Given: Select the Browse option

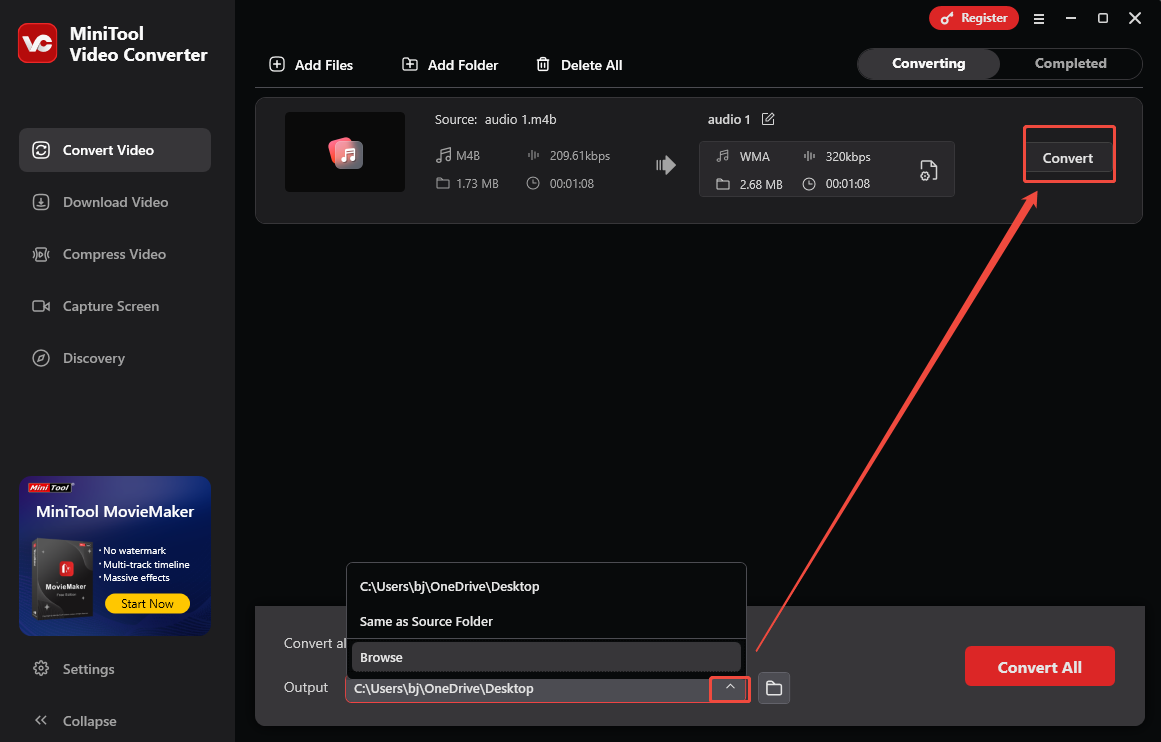Looking at the screenshot, I should click(x=546, y=658).
